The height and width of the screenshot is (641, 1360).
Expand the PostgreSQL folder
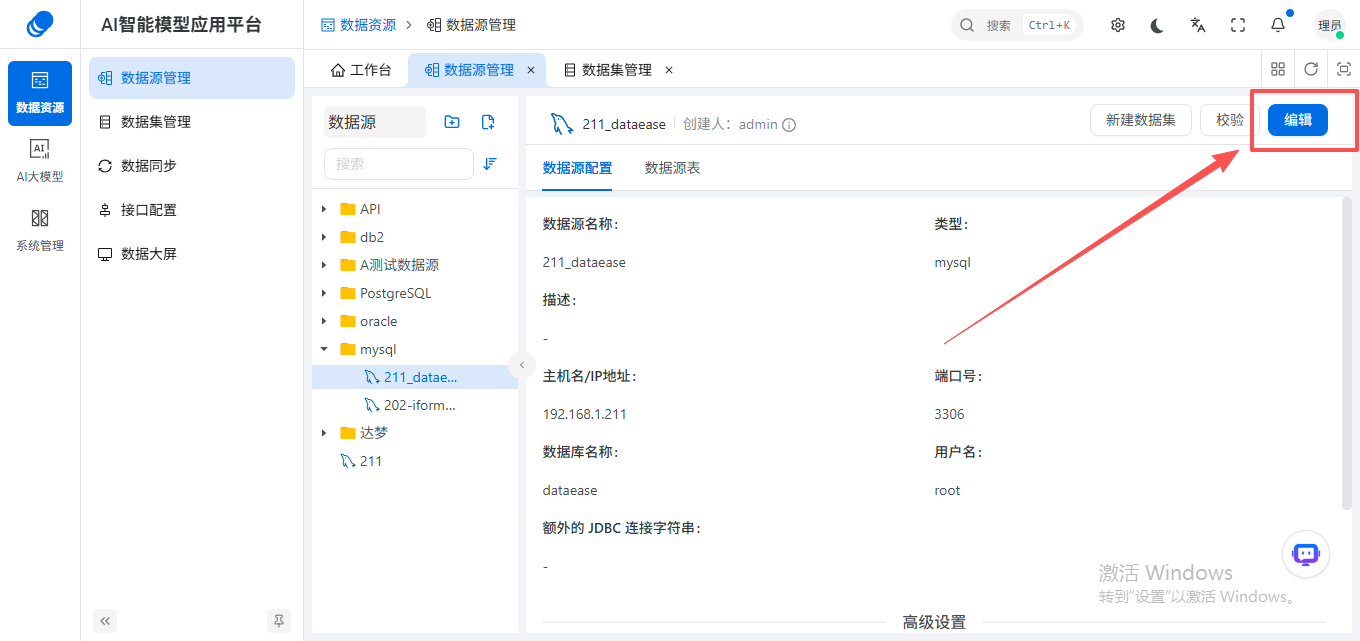(x=324, y=293)
